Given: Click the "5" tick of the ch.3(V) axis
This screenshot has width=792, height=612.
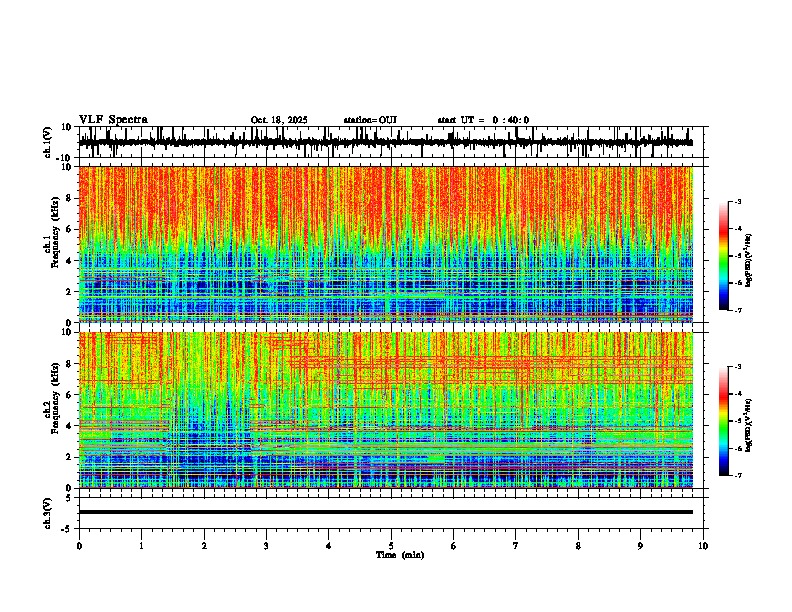Looking at the screenshot, I should [69, 497].
